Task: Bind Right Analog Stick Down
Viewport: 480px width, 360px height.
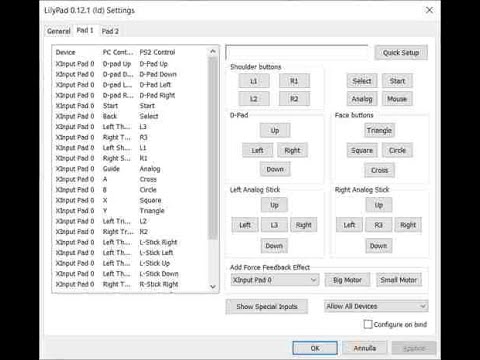Action: pos(379,246)
